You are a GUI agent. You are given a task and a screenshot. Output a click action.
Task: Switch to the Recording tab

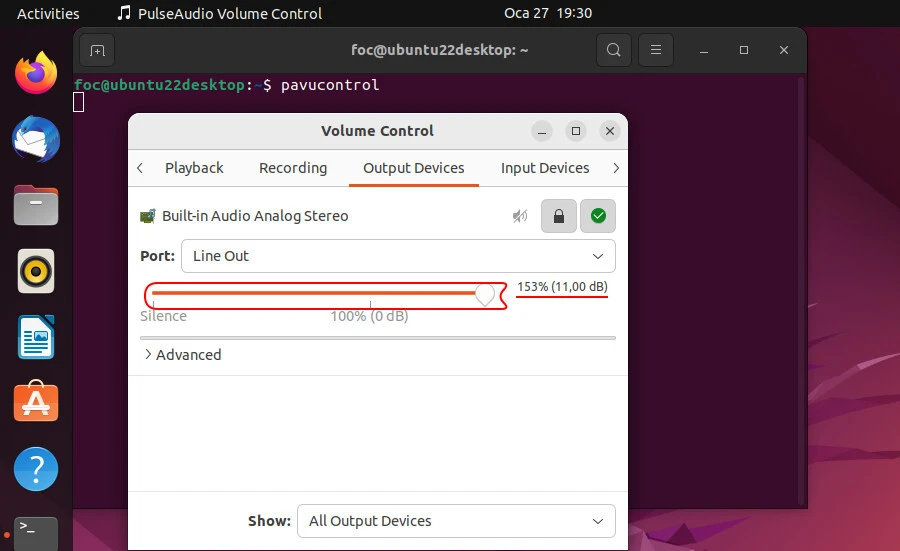293,168
